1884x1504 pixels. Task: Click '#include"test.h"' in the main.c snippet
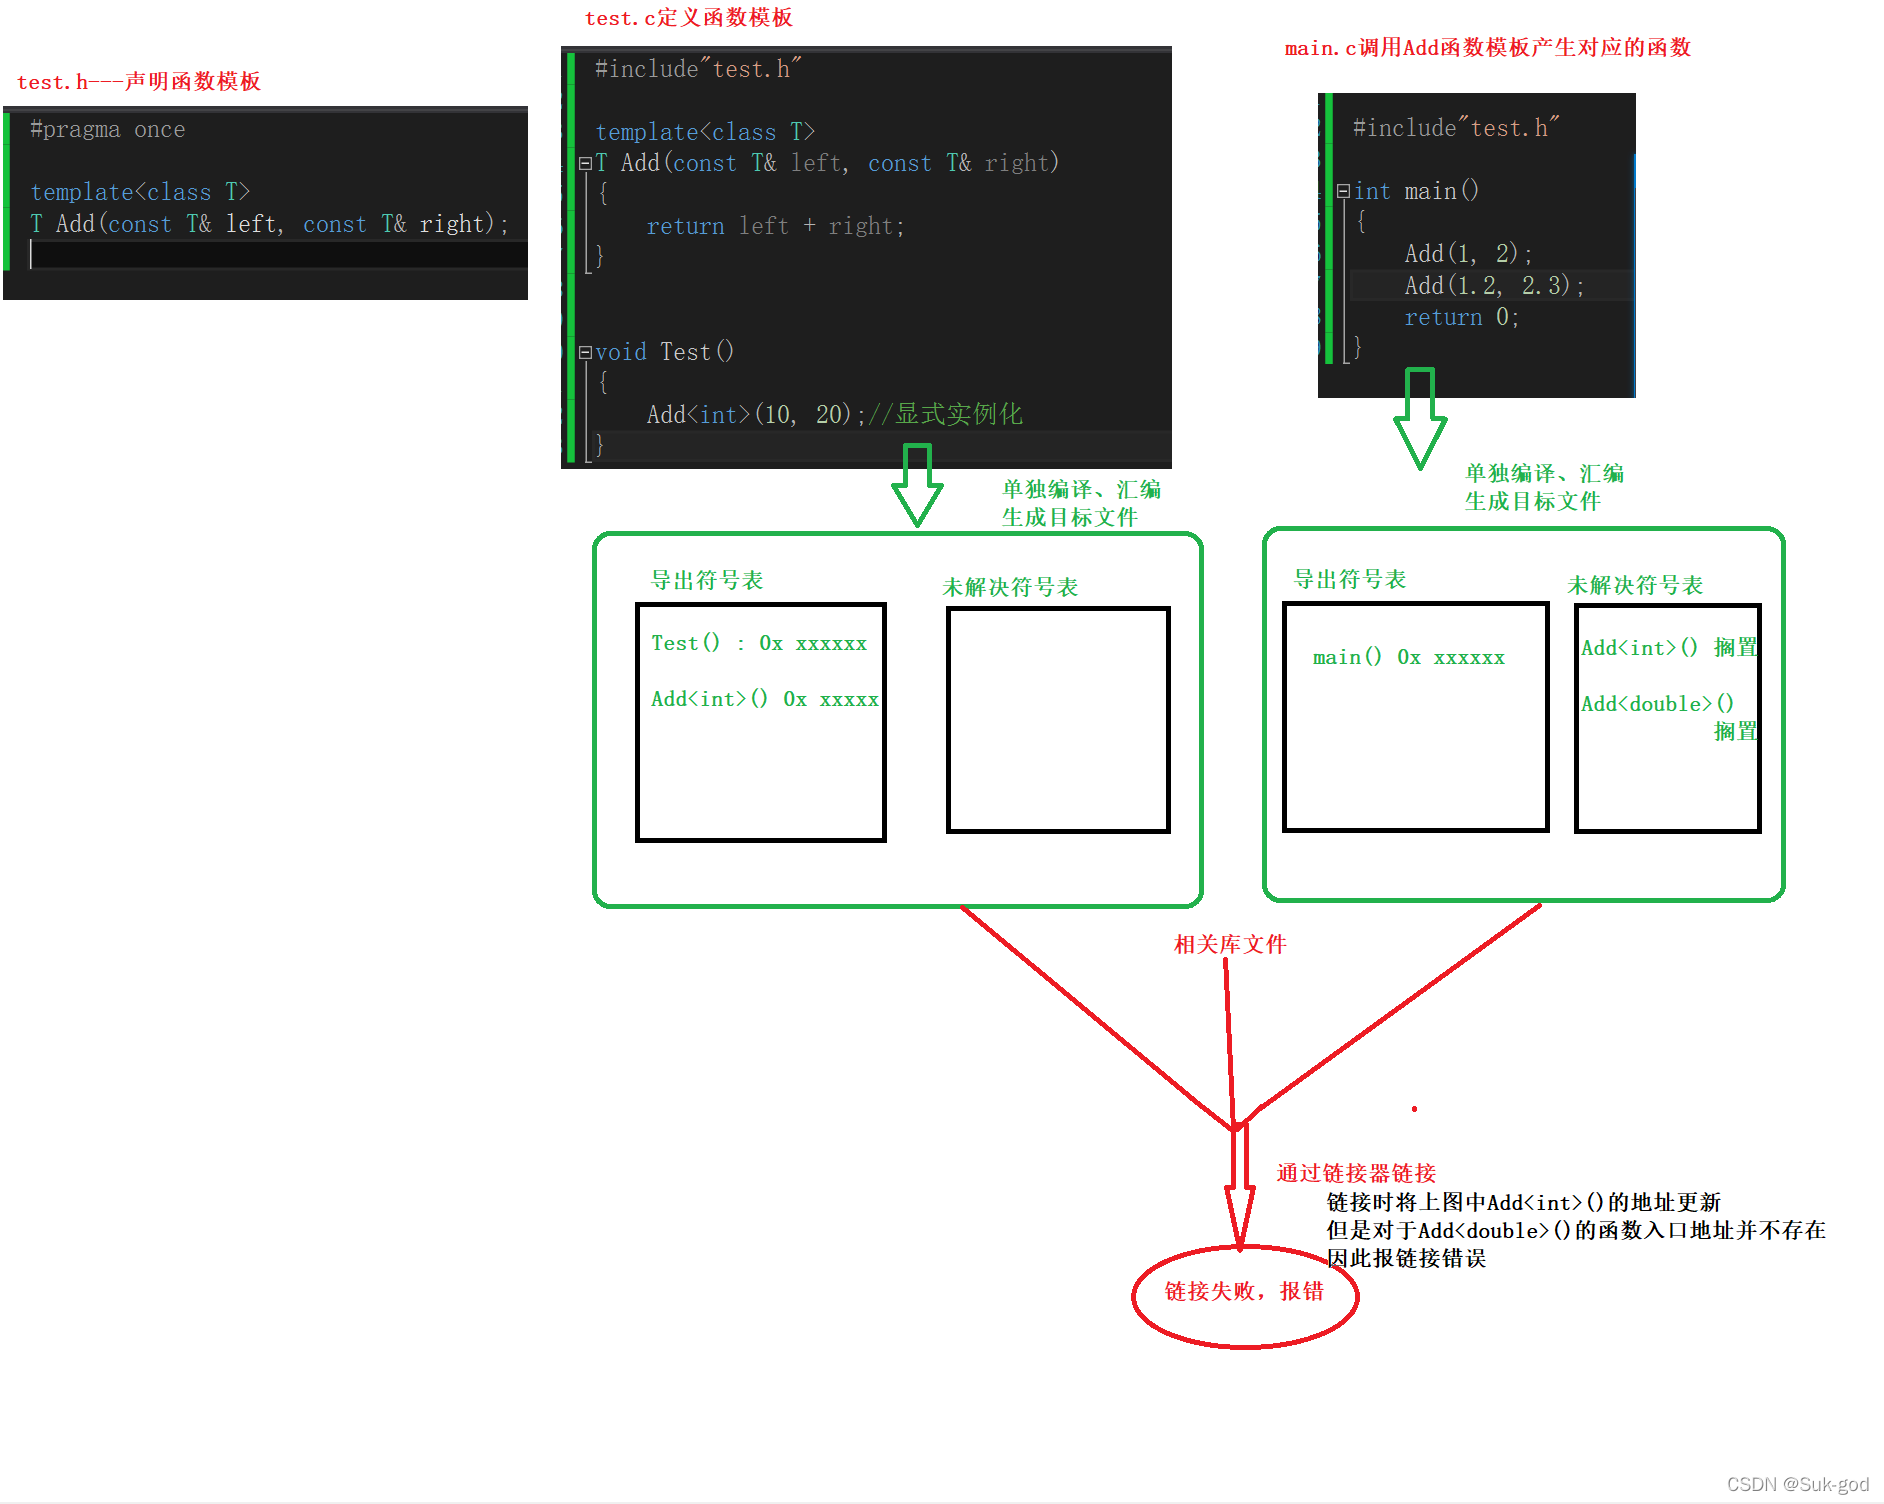tap(1456, 128)
